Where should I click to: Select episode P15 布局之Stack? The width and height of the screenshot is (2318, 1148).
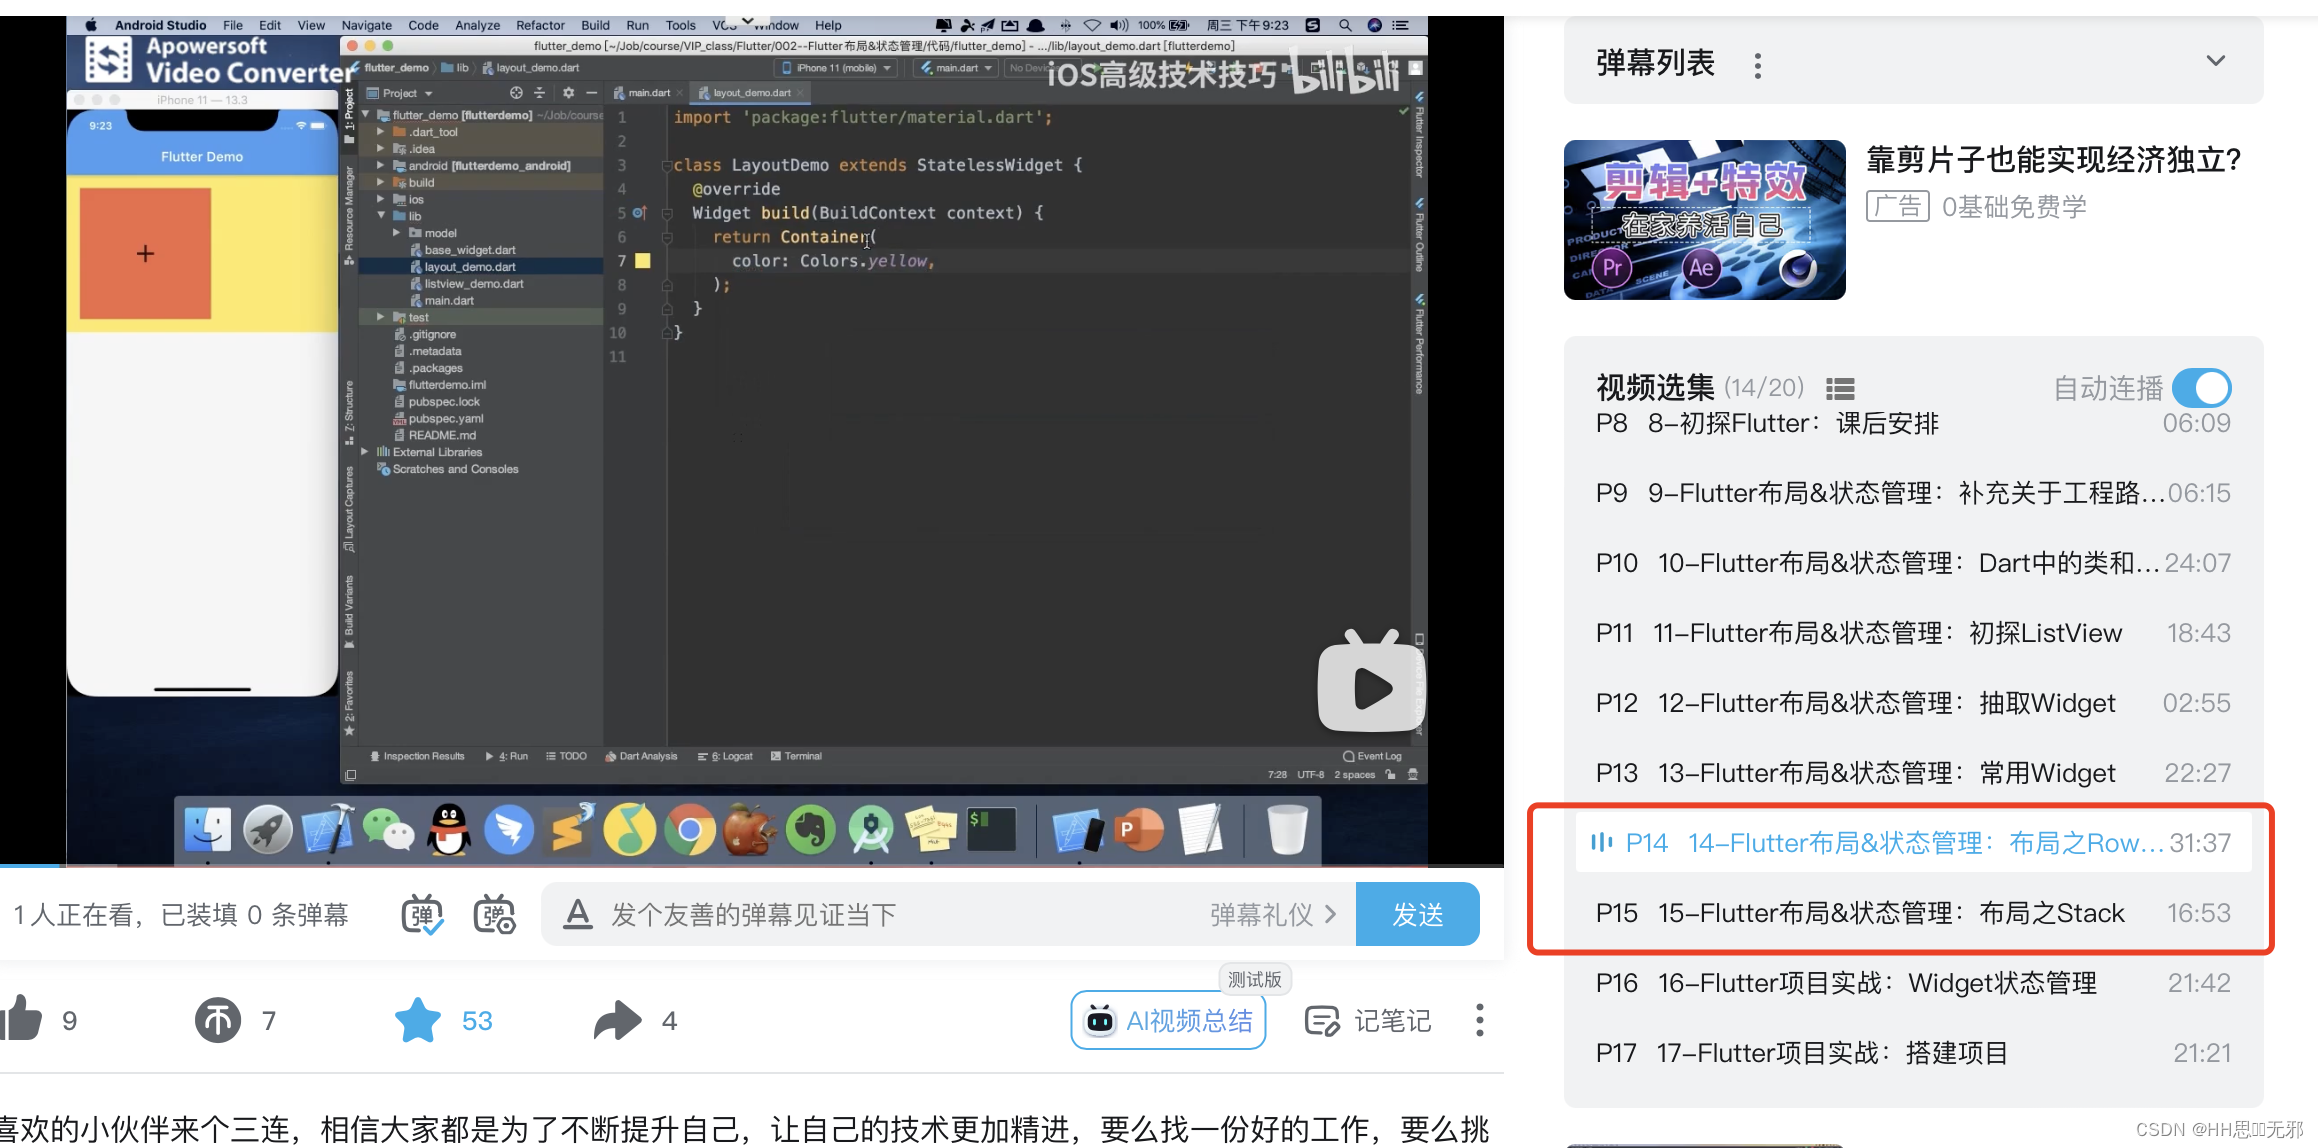coord(1912,913)
